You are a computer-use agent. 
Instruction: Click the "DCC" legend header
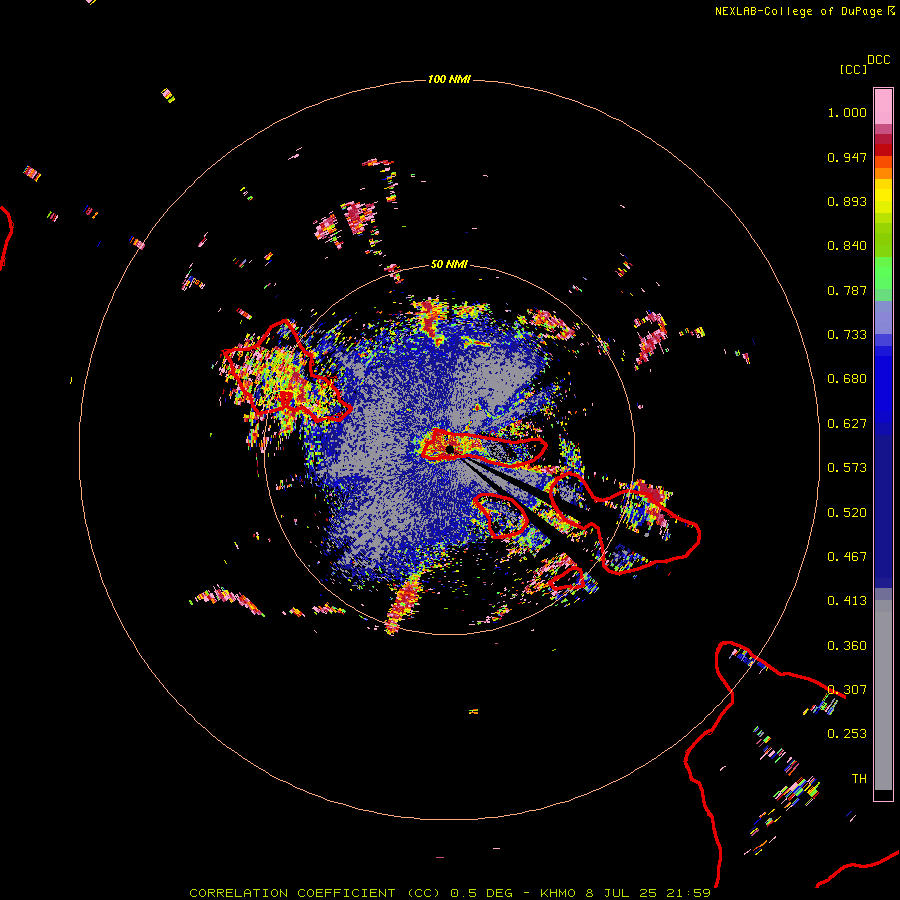[x=879, y=60]
